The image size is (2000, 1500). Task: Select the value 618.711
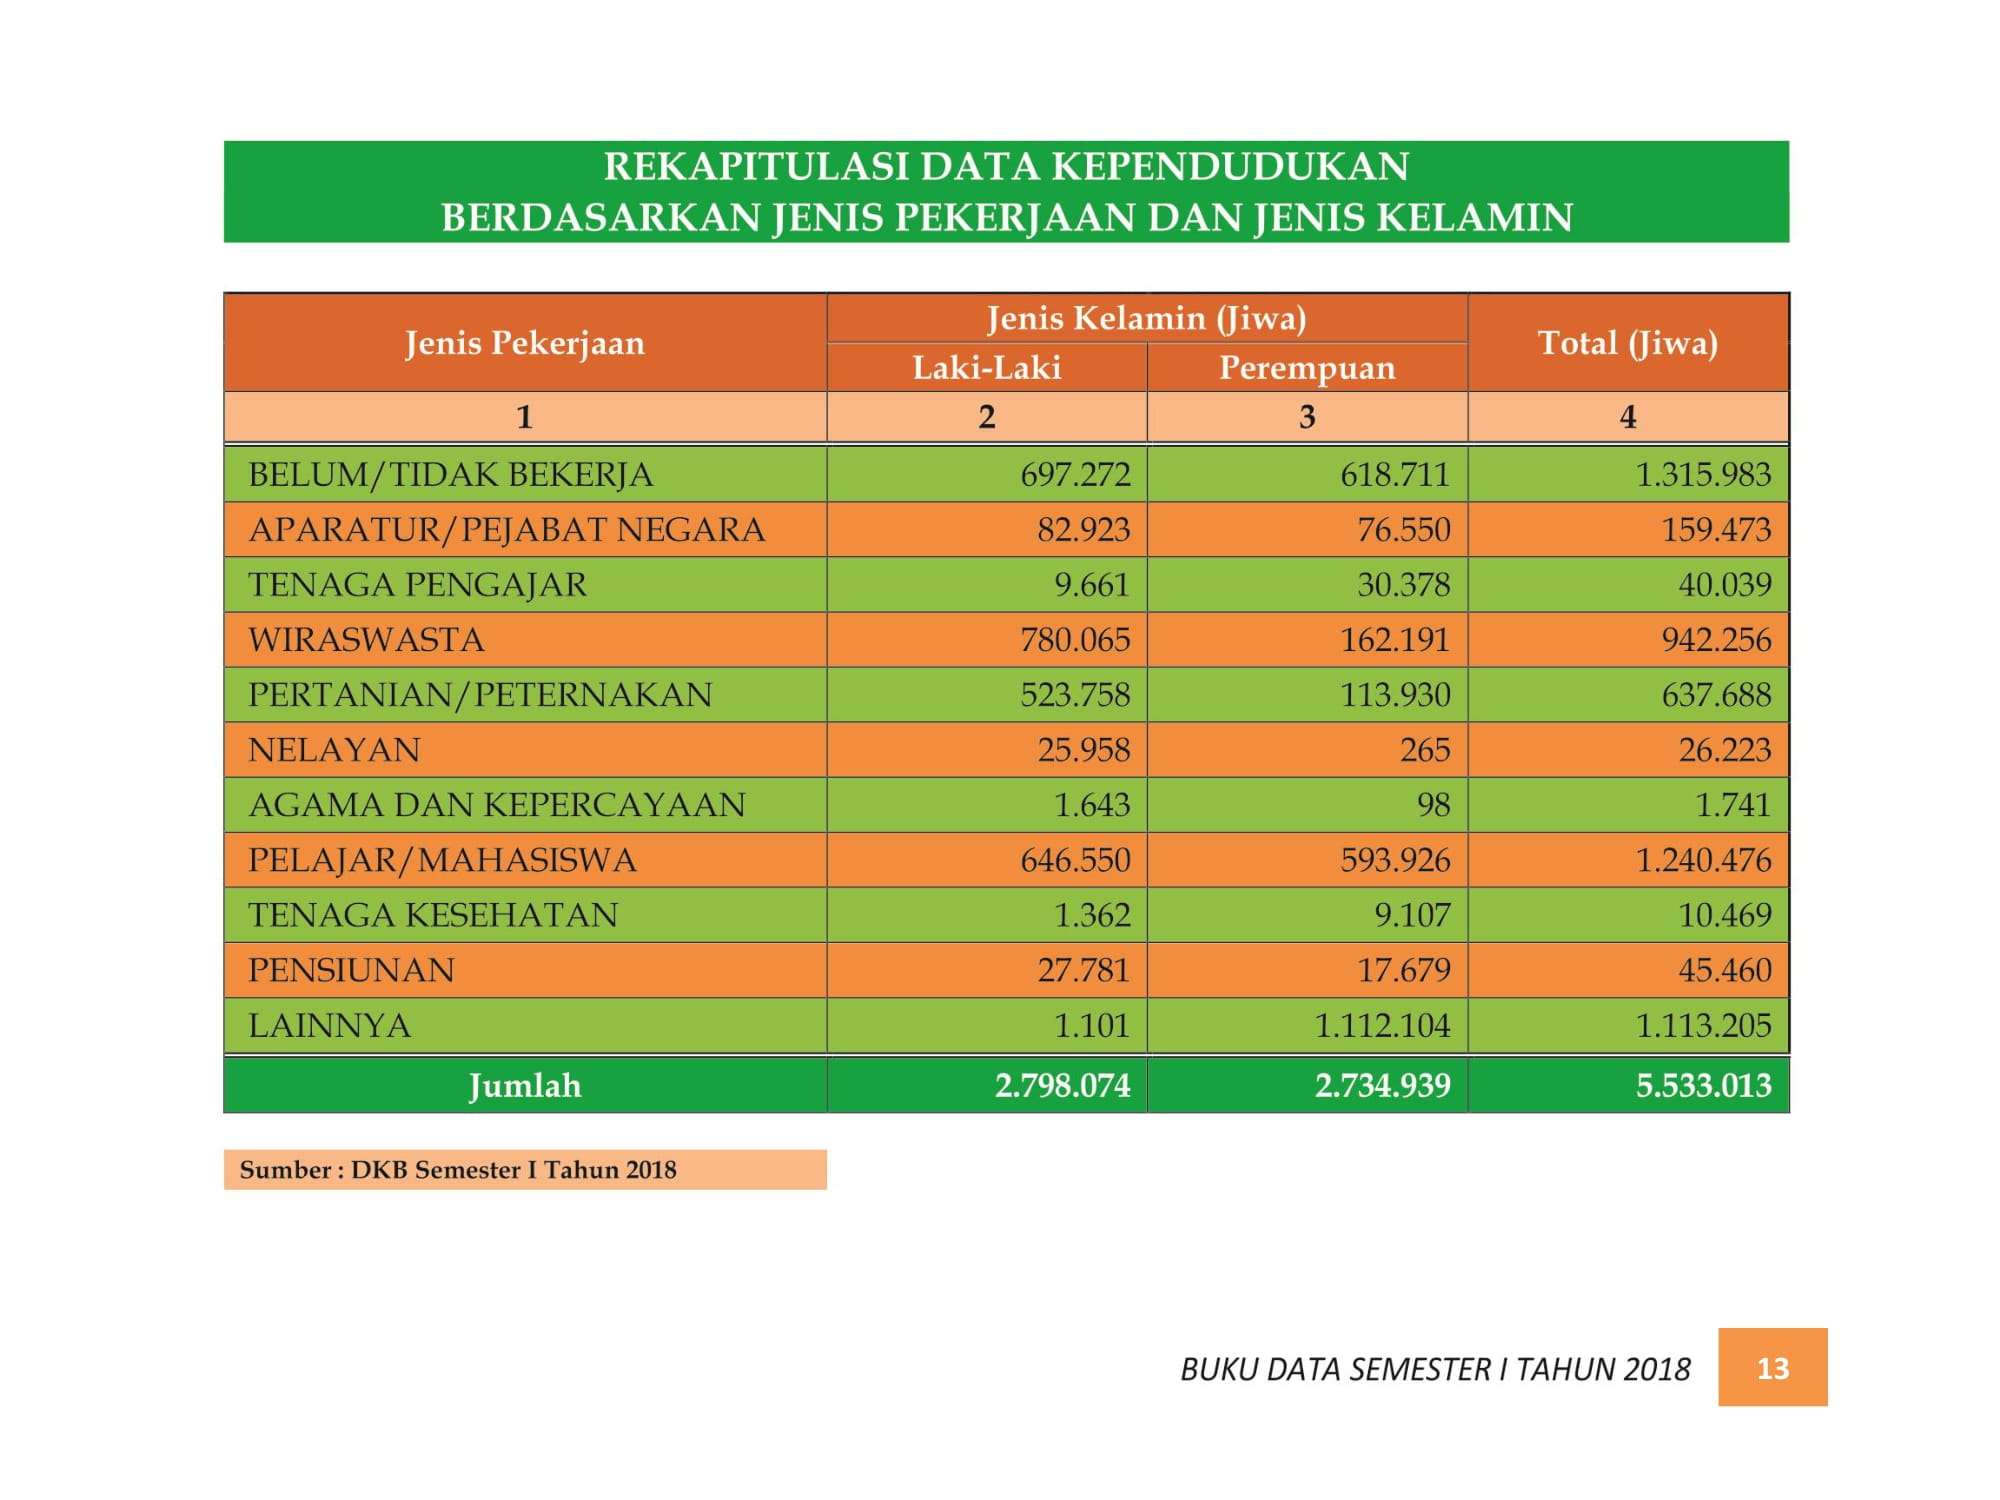pos(1395,474)
